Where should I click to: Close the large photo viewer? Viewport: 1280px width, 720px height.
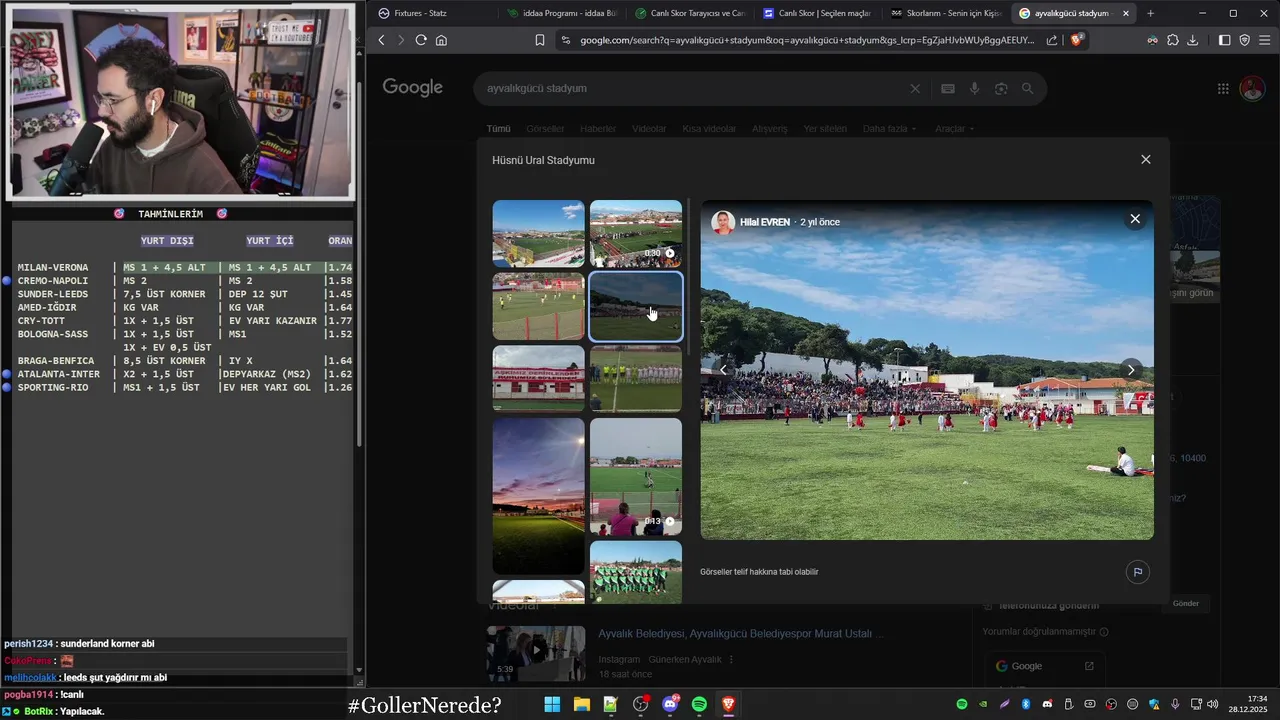click(1135, 219)
